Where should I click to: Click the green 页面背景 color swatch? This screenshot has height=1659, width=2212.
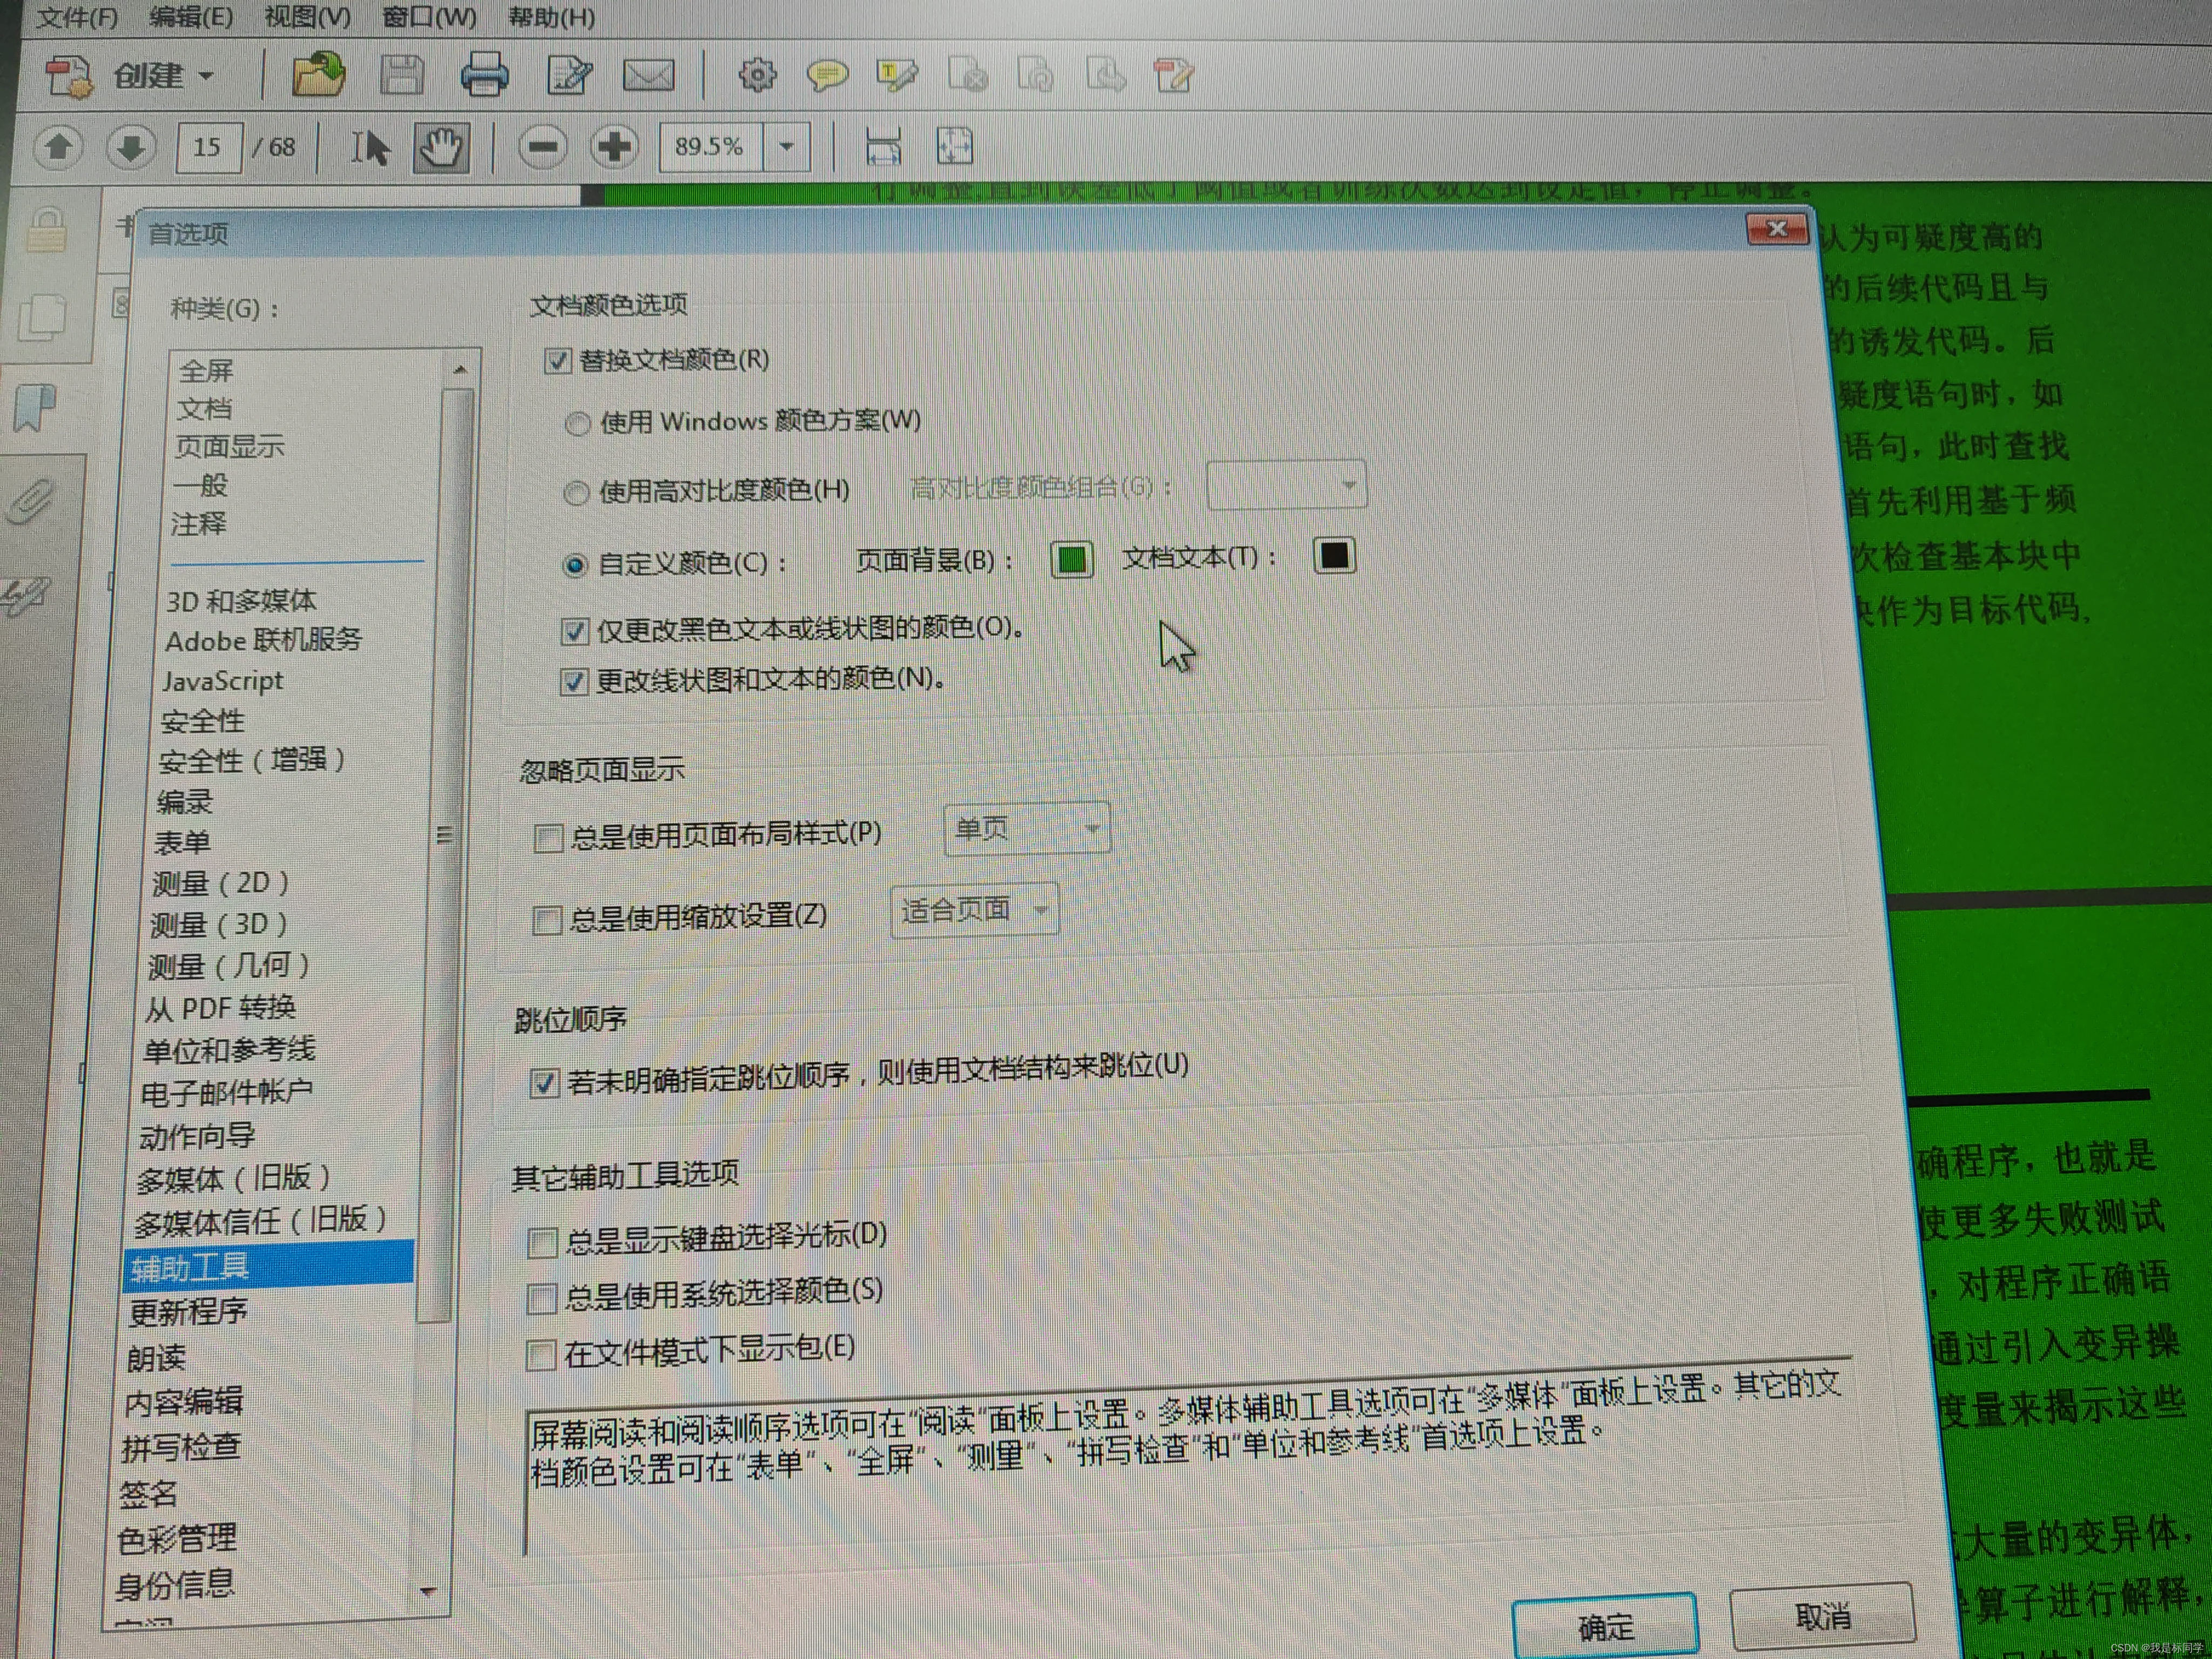click(1071, 559)
